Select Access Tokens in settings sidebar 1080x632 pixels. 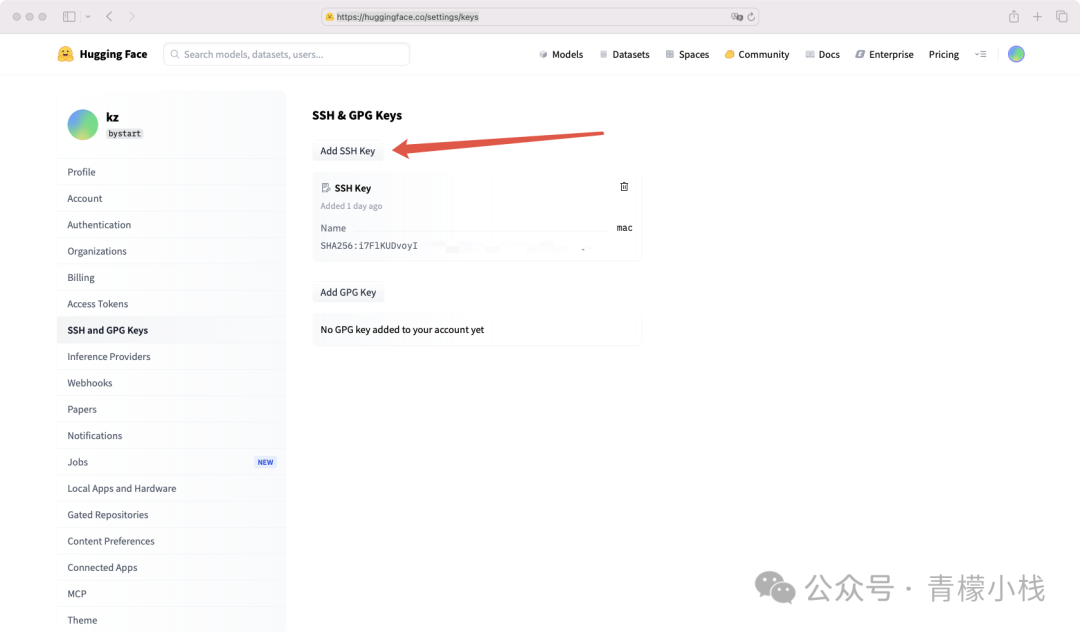[98, 304]
